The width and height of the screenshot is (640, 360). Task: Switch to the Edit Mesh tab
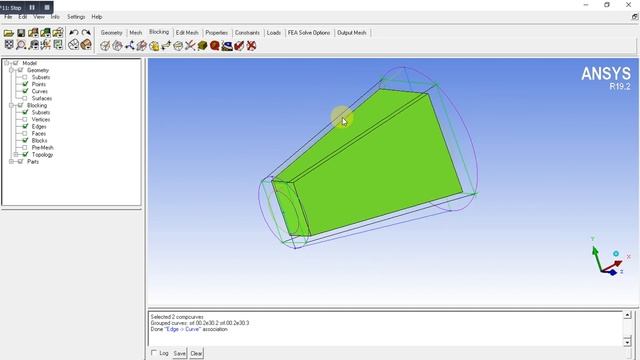coord(187,33)
